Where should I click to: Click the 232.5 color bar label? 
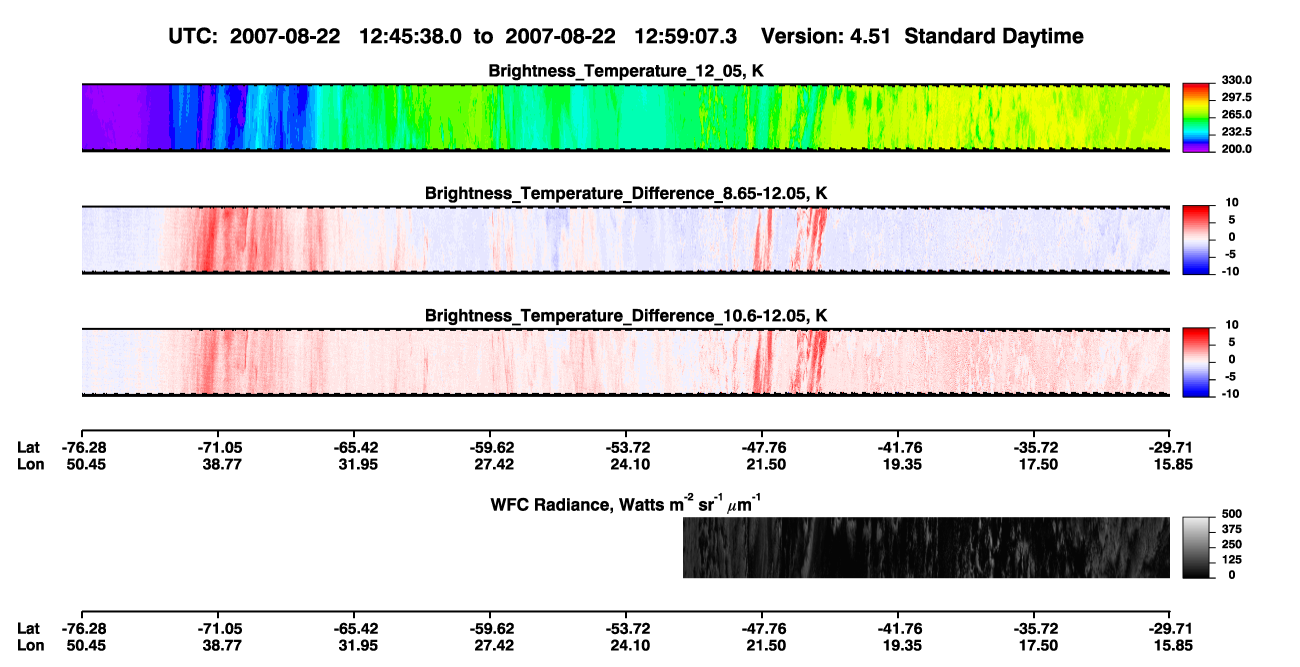point(1236,131)
